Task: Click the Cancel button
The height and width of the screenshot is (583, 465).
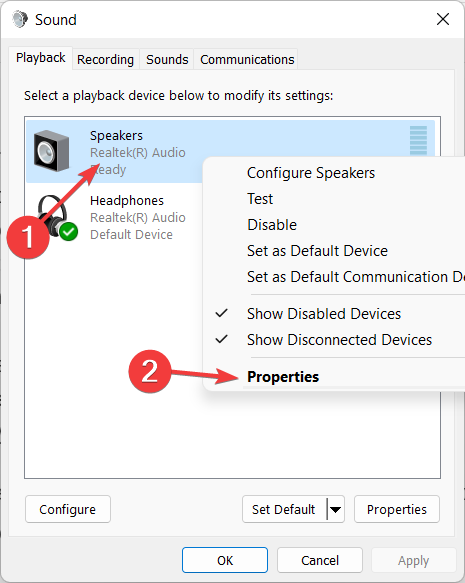Action: pos(320,560)
